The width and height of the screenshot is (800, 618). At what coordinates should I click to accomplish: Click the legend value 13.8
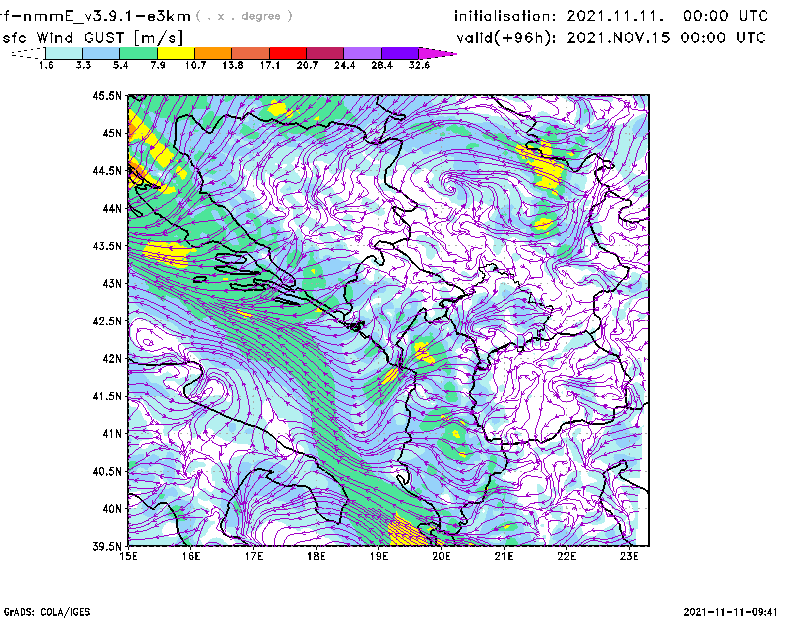click(233, 65)
